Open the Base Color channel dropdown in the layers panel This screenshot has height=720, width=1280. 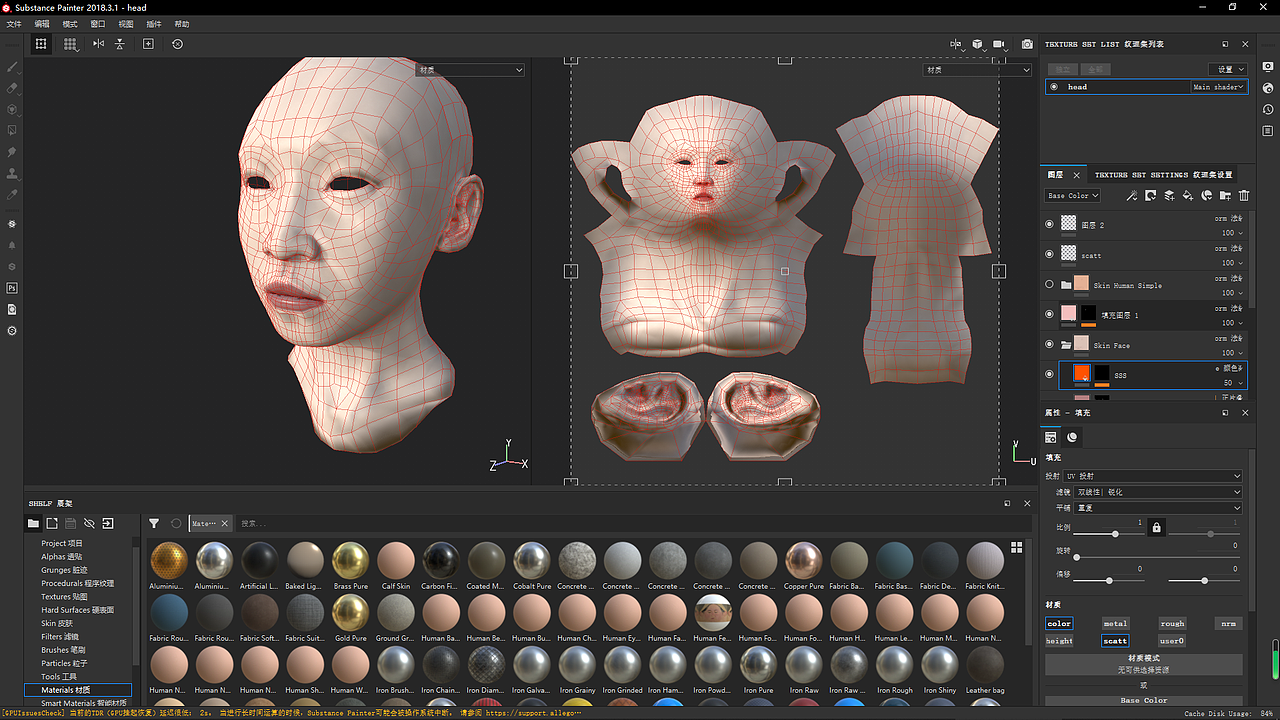[x=1072, y=195]
